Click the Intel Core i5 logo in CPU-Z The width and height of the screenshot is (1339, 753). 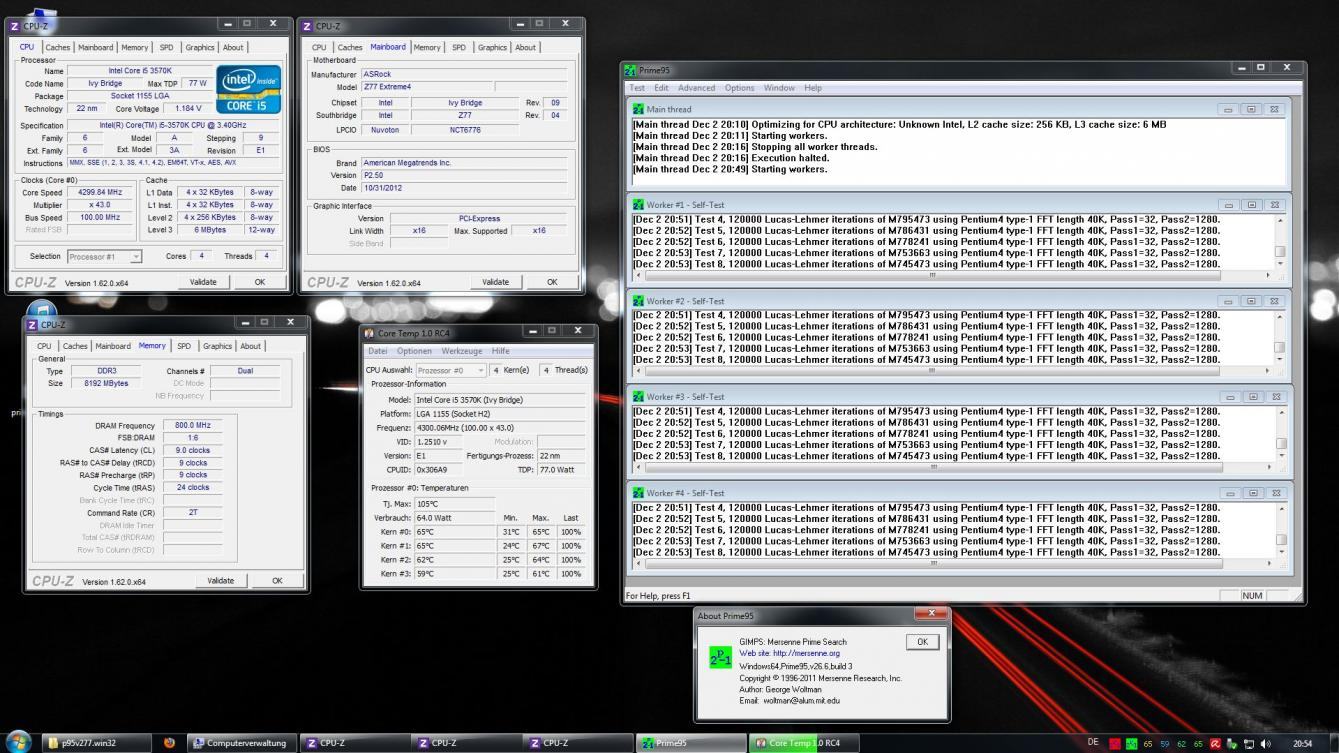click(x=249, y=90)
